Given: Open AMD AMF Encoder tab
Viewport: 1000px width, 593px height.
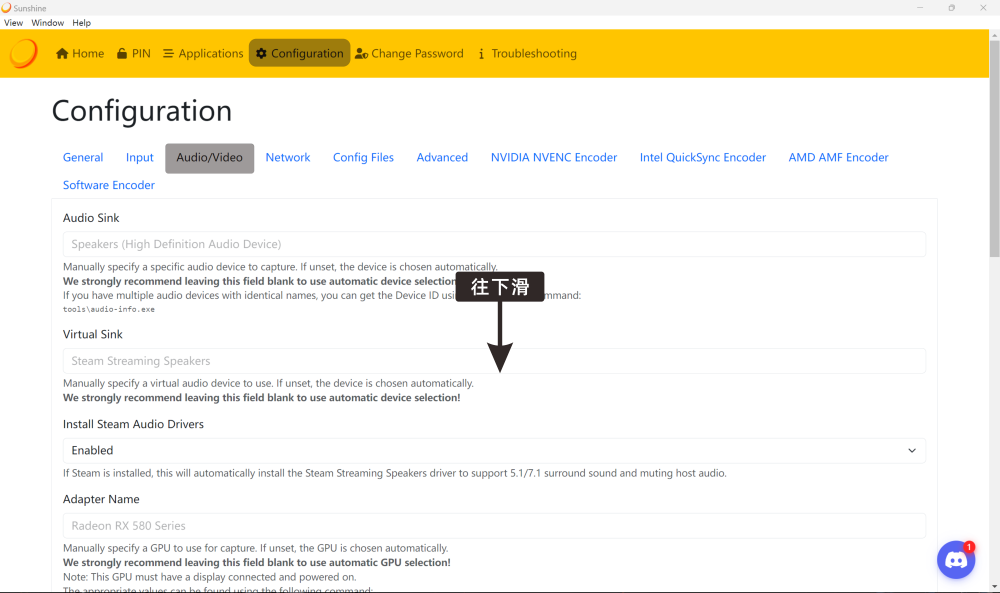Looking at the screenshot, I should 838,157.
